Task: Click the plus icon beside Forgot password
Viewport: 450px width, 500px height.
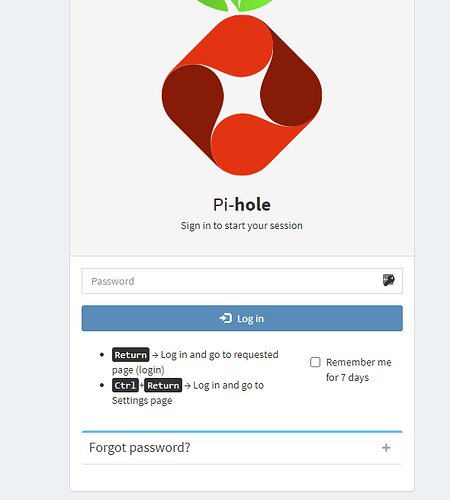Action: click(x=386, y=448)
